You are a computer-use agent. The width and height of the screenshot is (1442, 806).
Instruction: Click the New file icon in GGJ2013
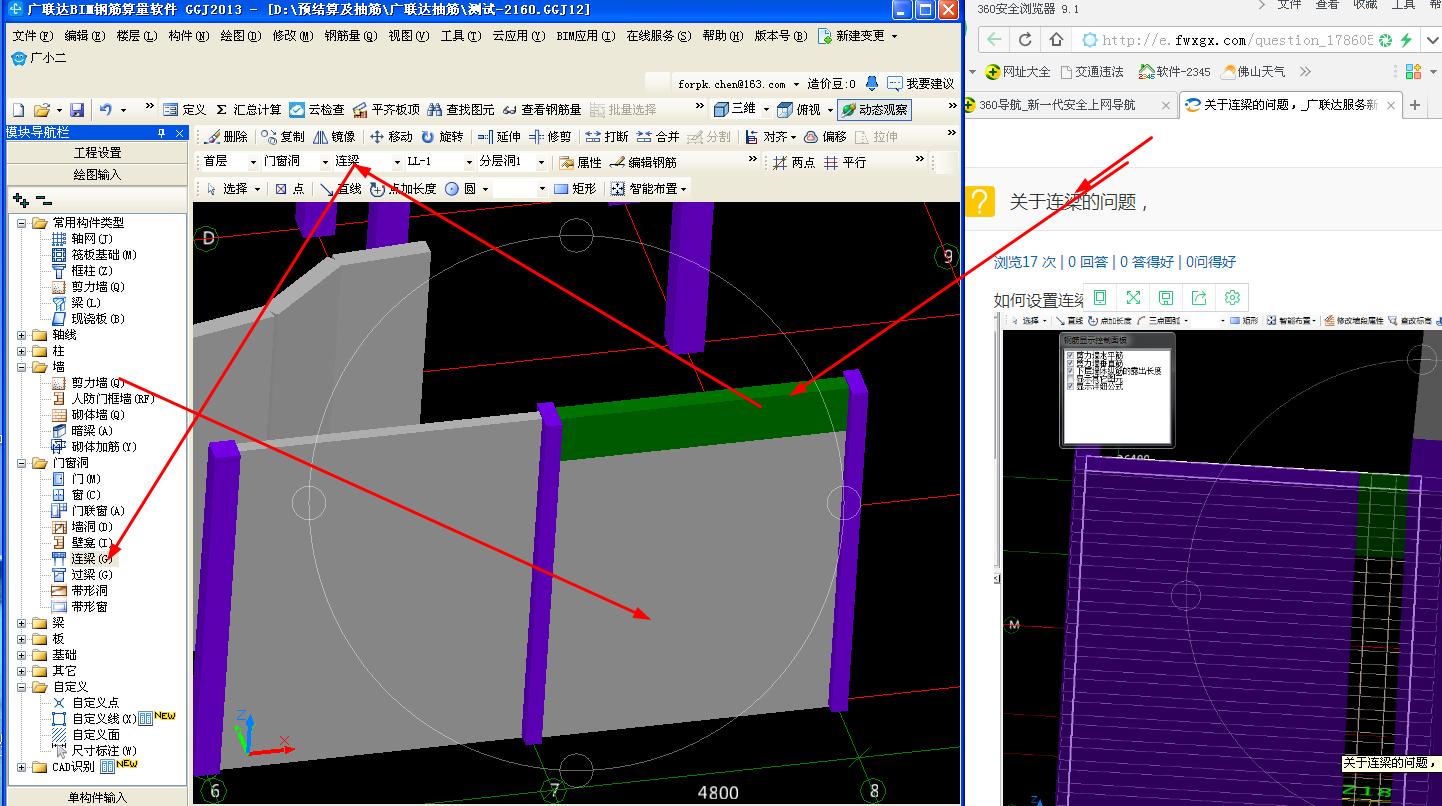[18, 110]
